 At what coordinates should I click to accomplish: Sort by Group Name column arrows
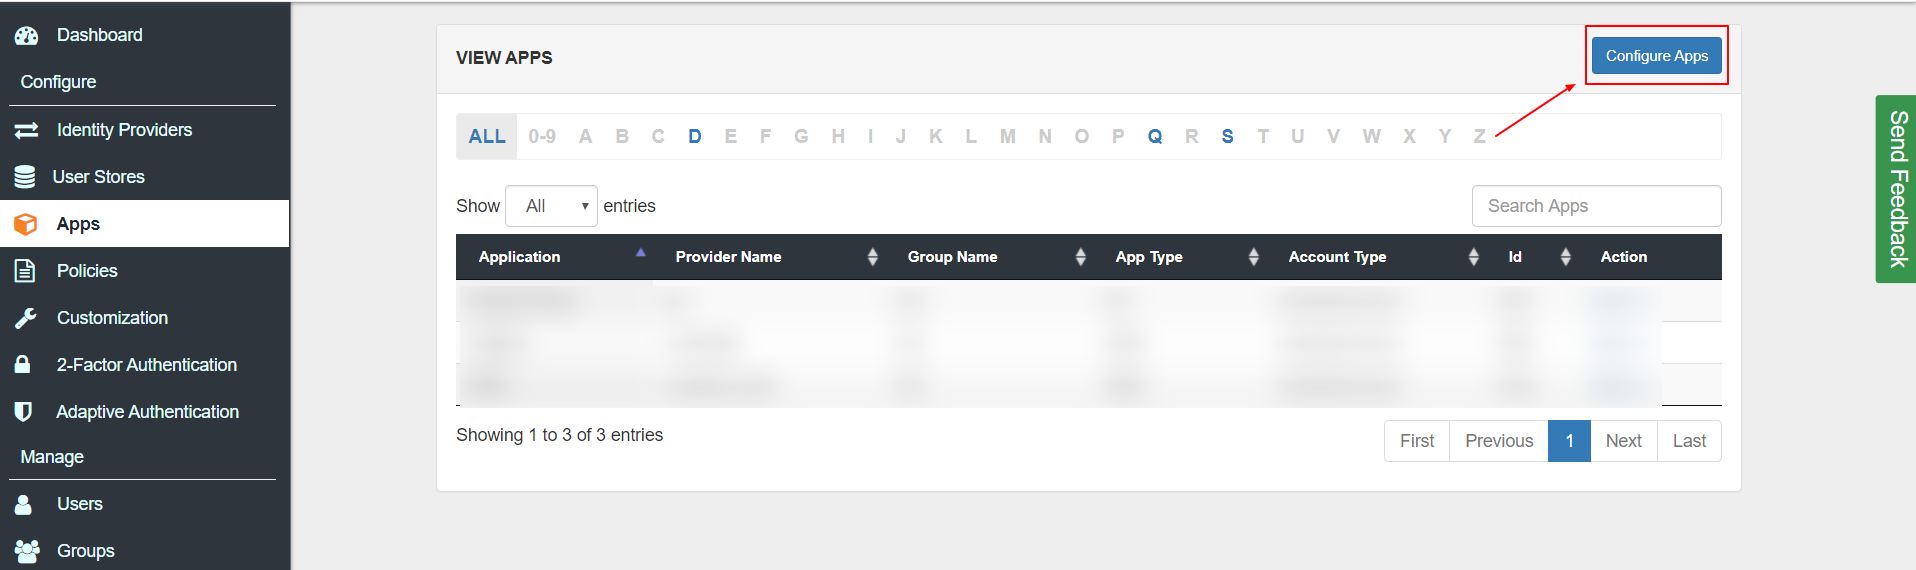[x=1081, y=257]
